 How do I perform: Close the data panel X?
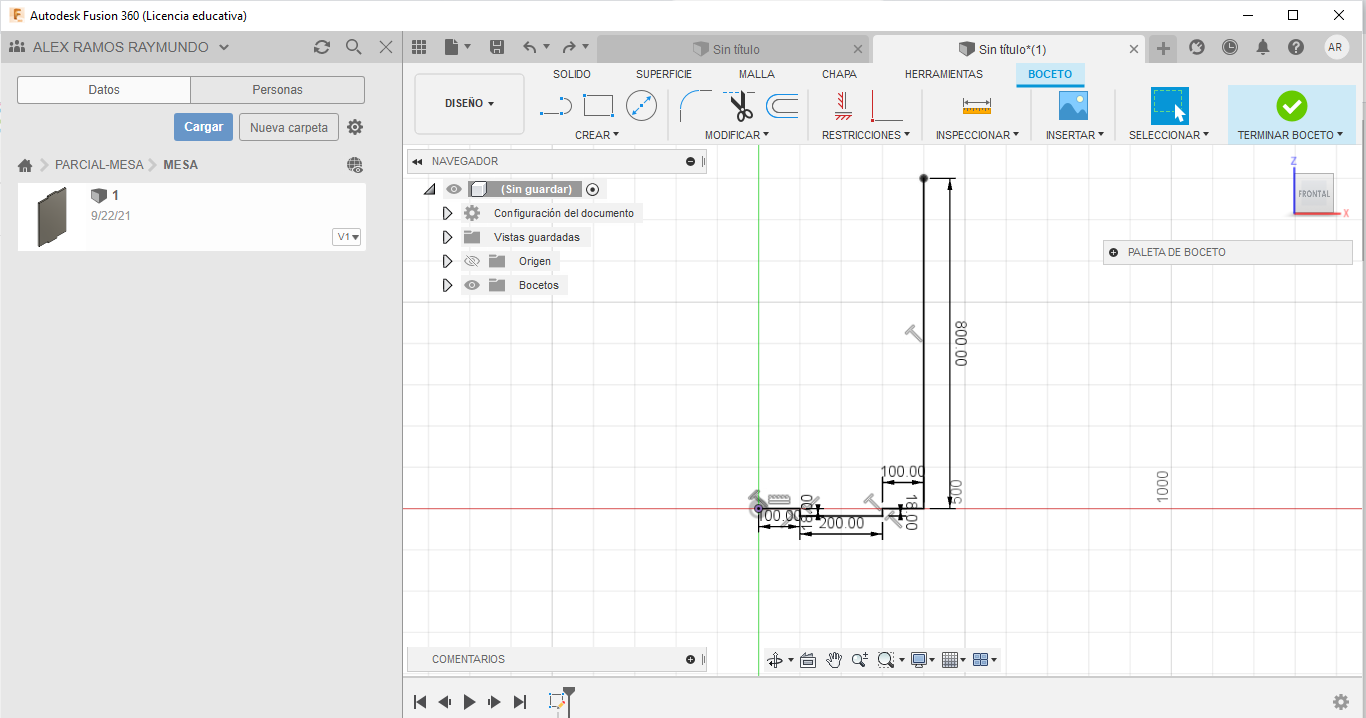tap(386, 47)
